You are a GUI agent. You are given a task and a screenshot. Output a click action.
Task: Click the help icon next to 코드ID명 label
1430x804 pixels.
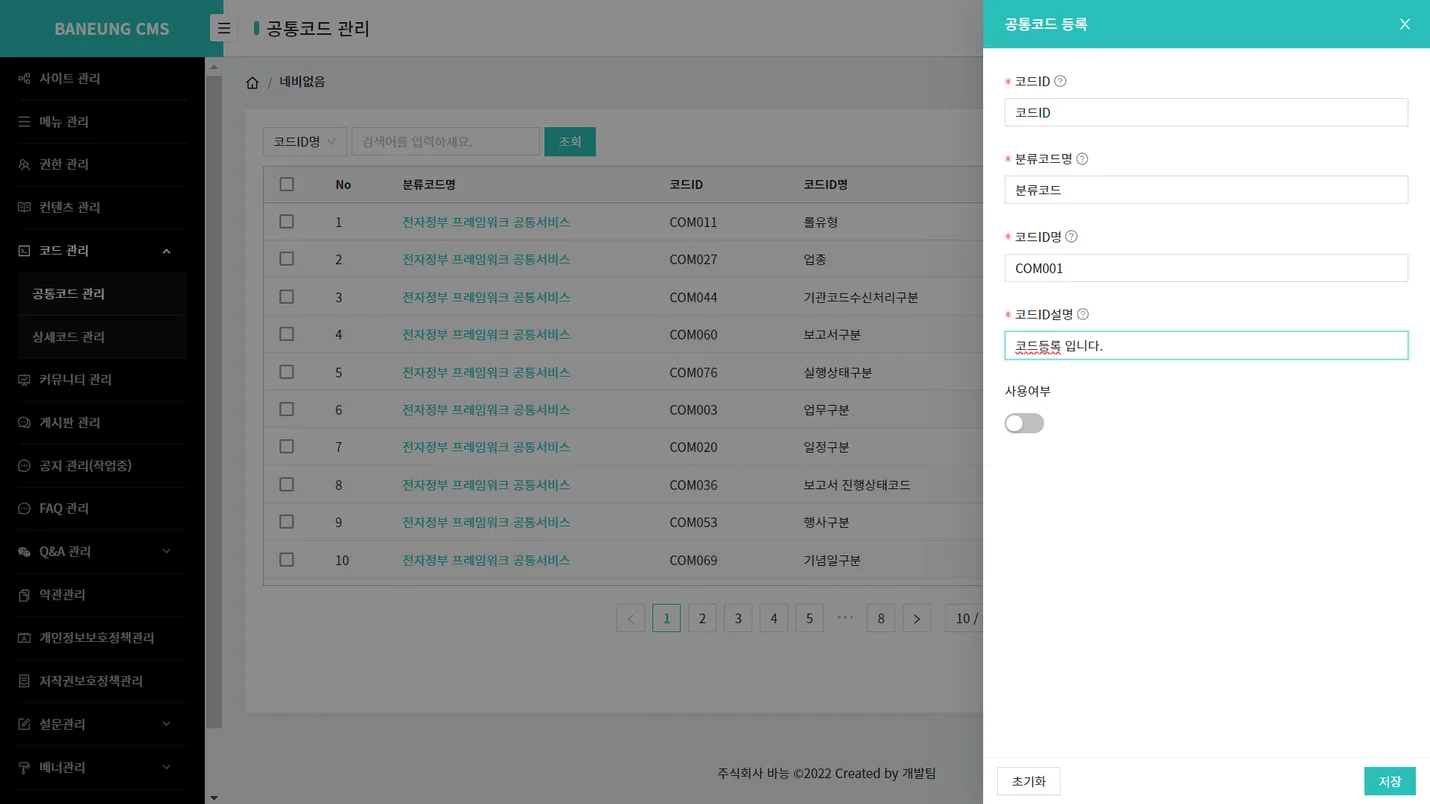[x=1071, y=236]
